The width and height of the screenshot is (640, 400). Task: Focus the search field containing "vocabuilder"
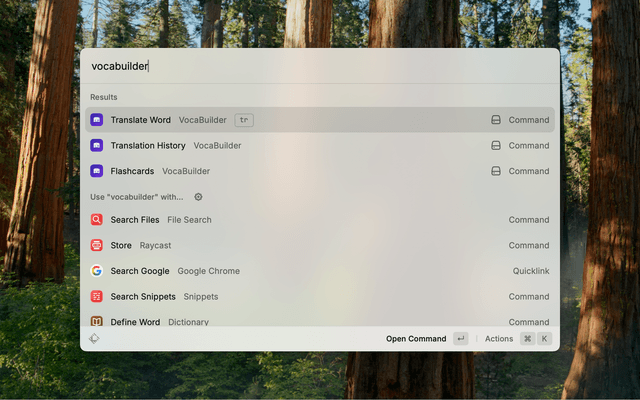[x=320, y=66]
